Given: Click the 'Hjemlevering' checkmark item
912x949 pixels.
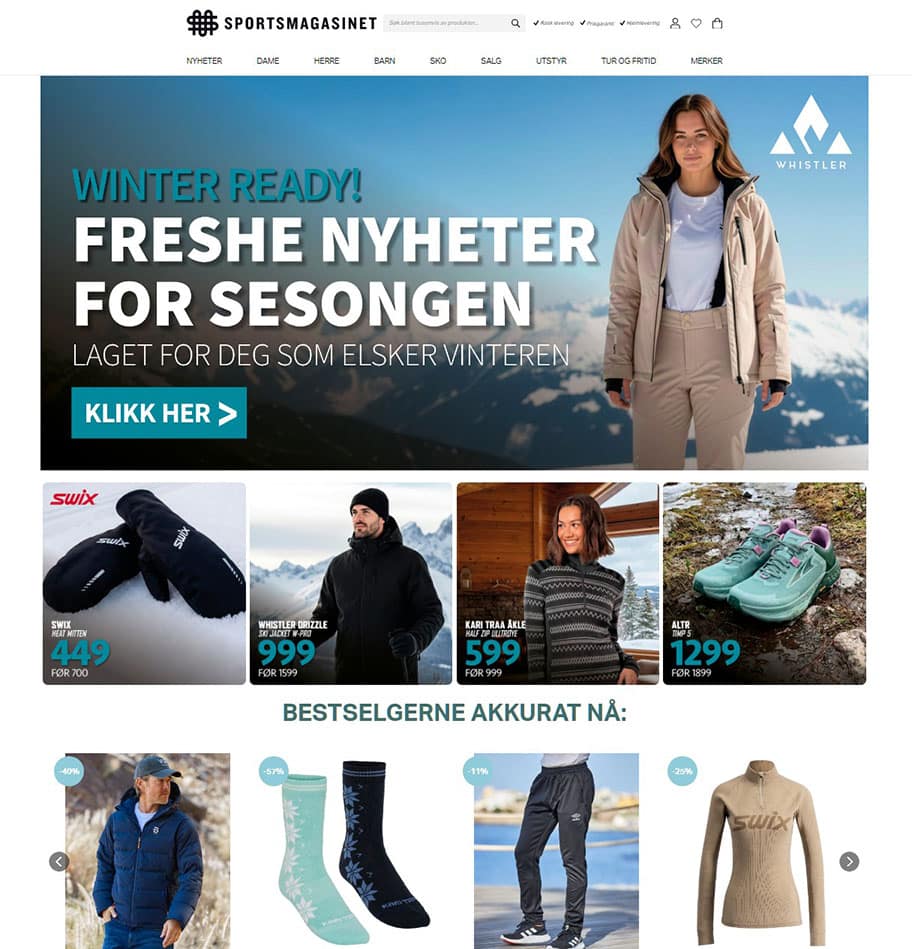Looking at the screenshot, I should (x=640, y=23).
